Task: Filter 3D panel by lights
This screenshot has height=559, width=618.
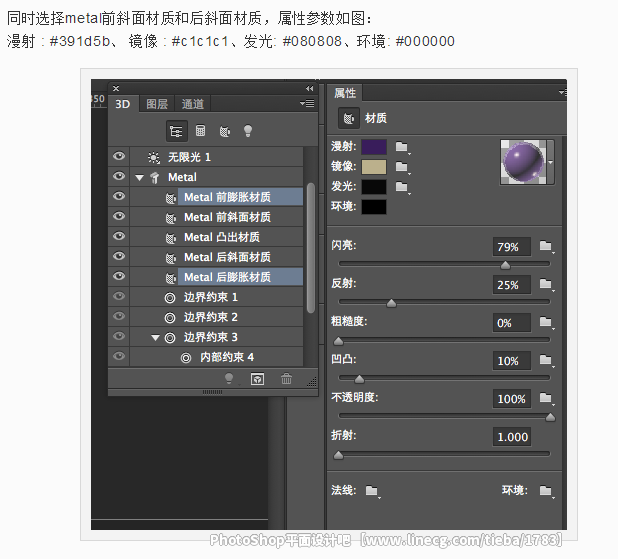Action: (248, 130)
